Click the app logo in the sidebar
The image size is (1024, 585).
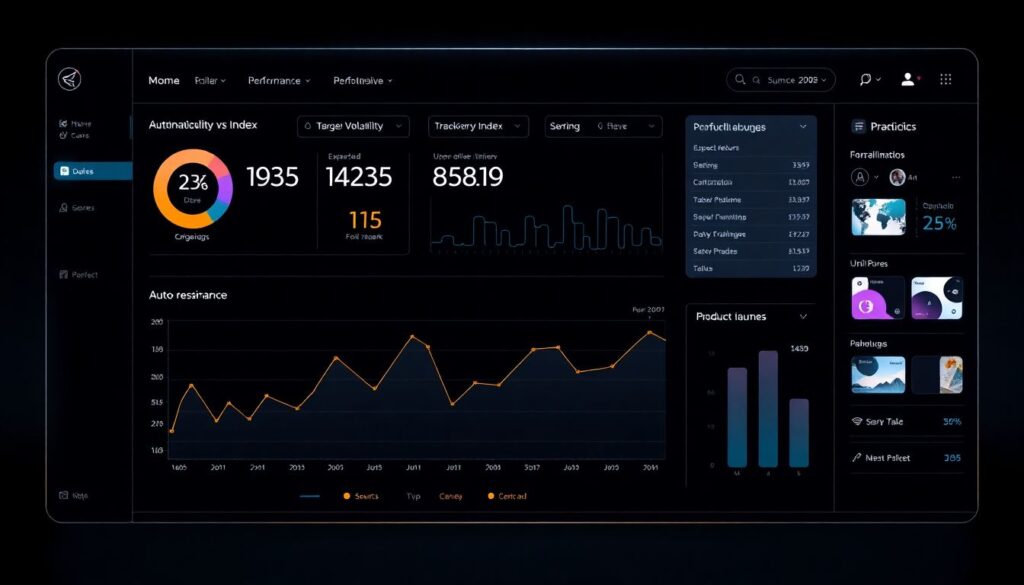68,80
